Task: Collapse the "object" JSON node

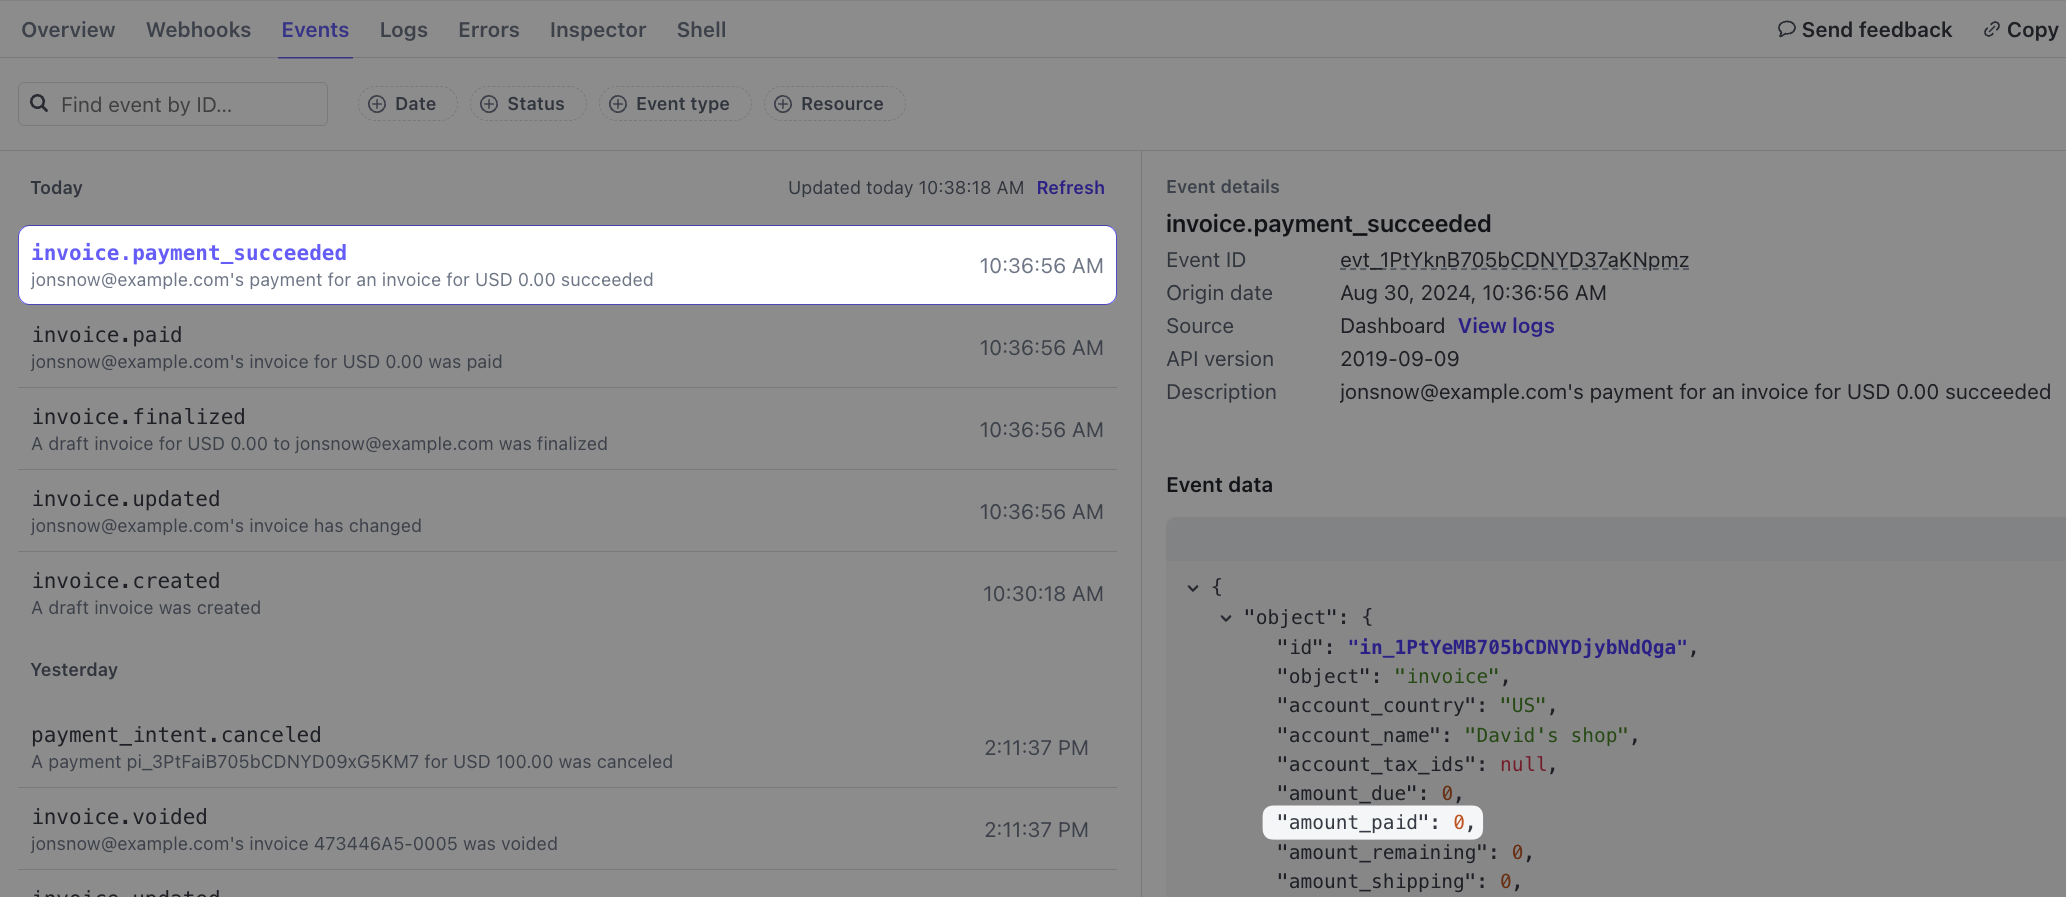Action: click(x=1225, y=618)
